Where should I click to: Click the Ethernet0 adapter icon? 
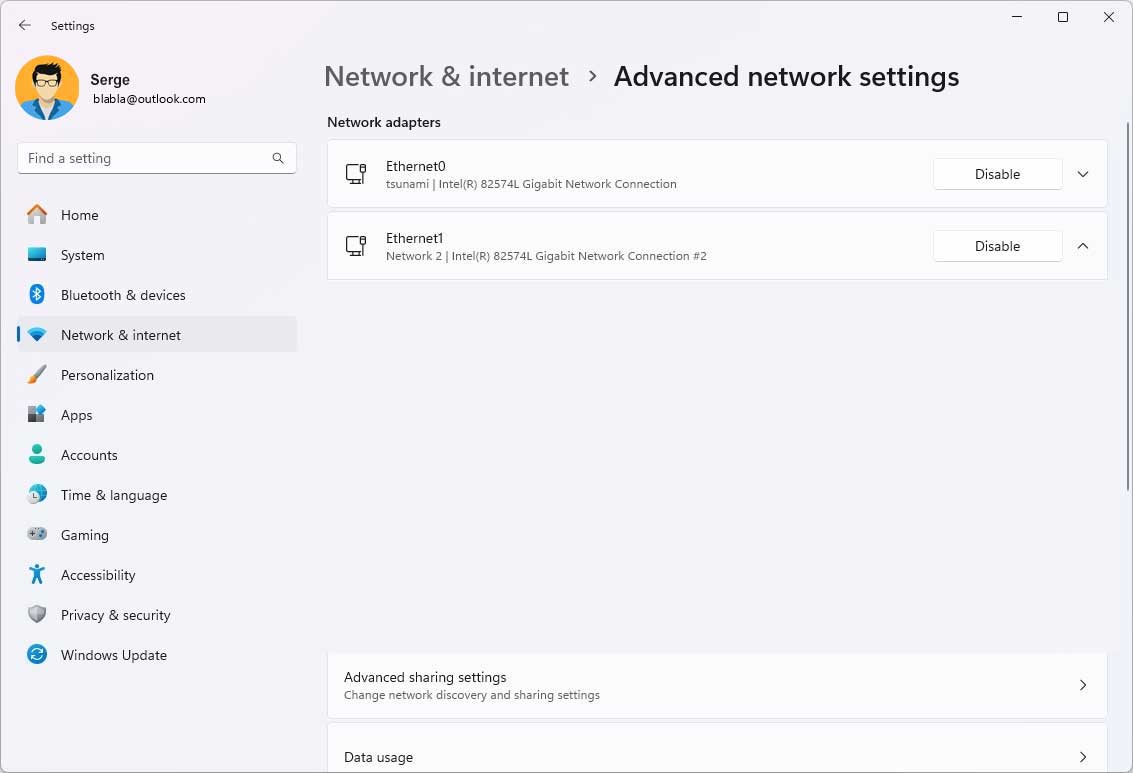(x=356, y=174)
